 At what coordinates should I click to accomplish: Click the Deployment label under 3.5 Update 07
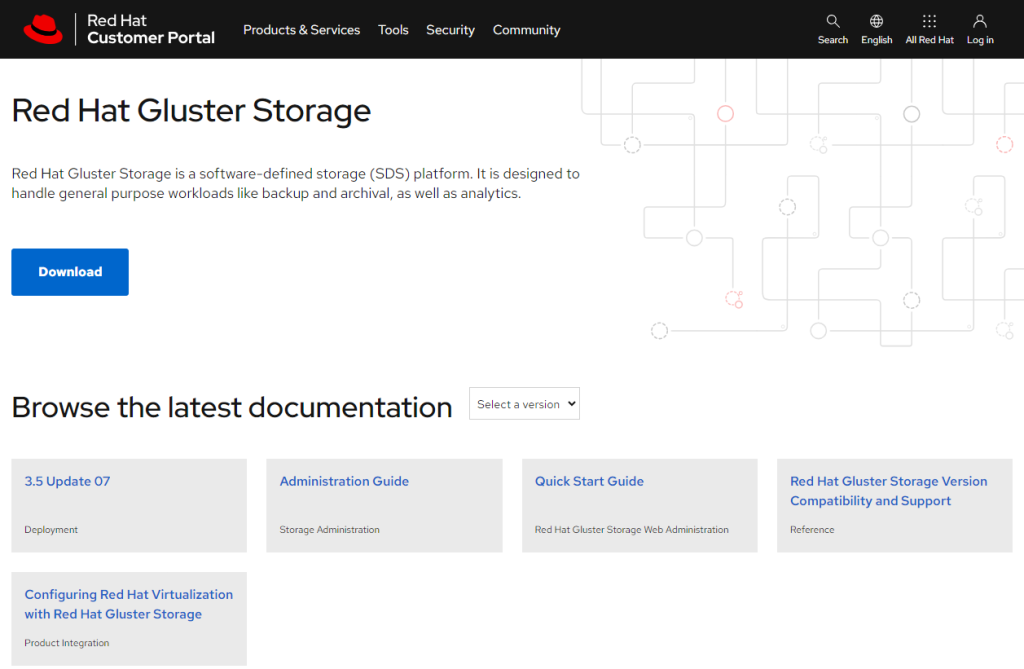pos(51,530)
